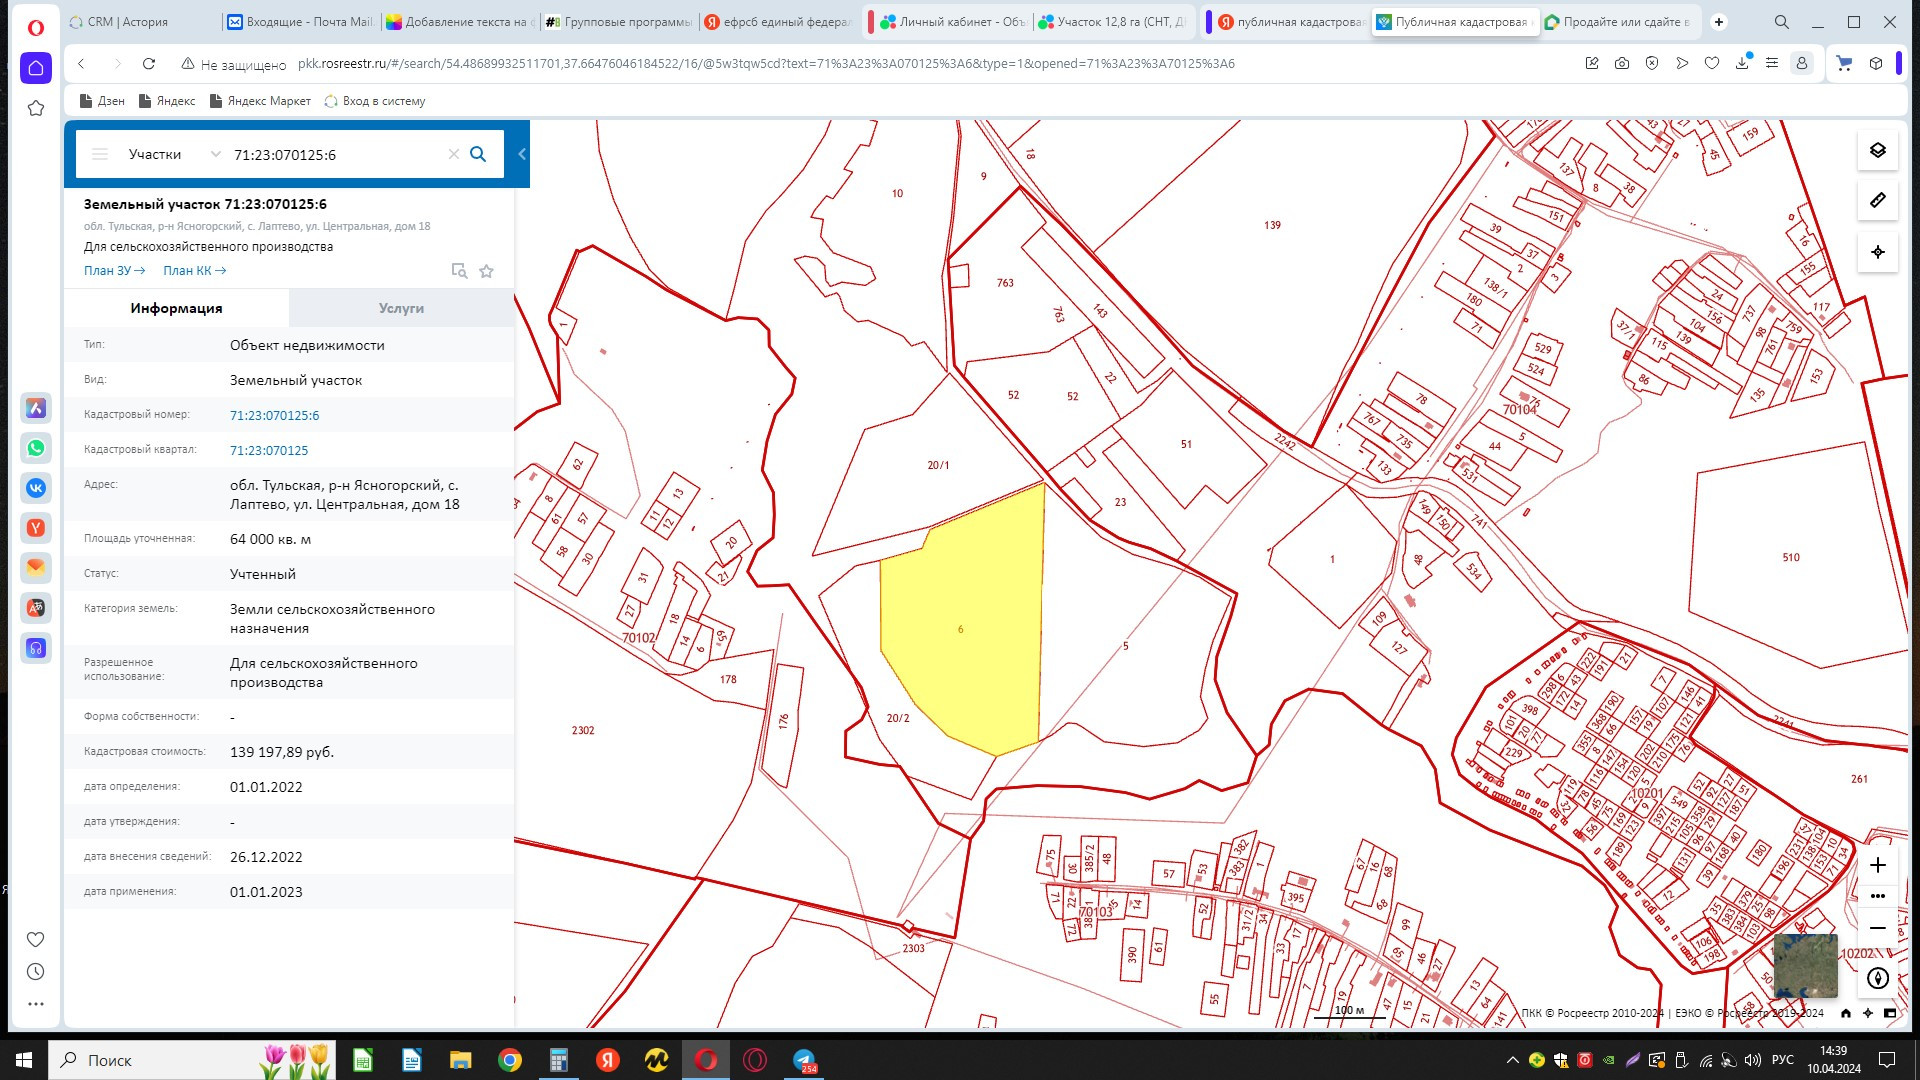Collapse the left info panel arrow
Image resolution: width=1920 pixels, height=1080 pixels.
[x=521, y=154]
